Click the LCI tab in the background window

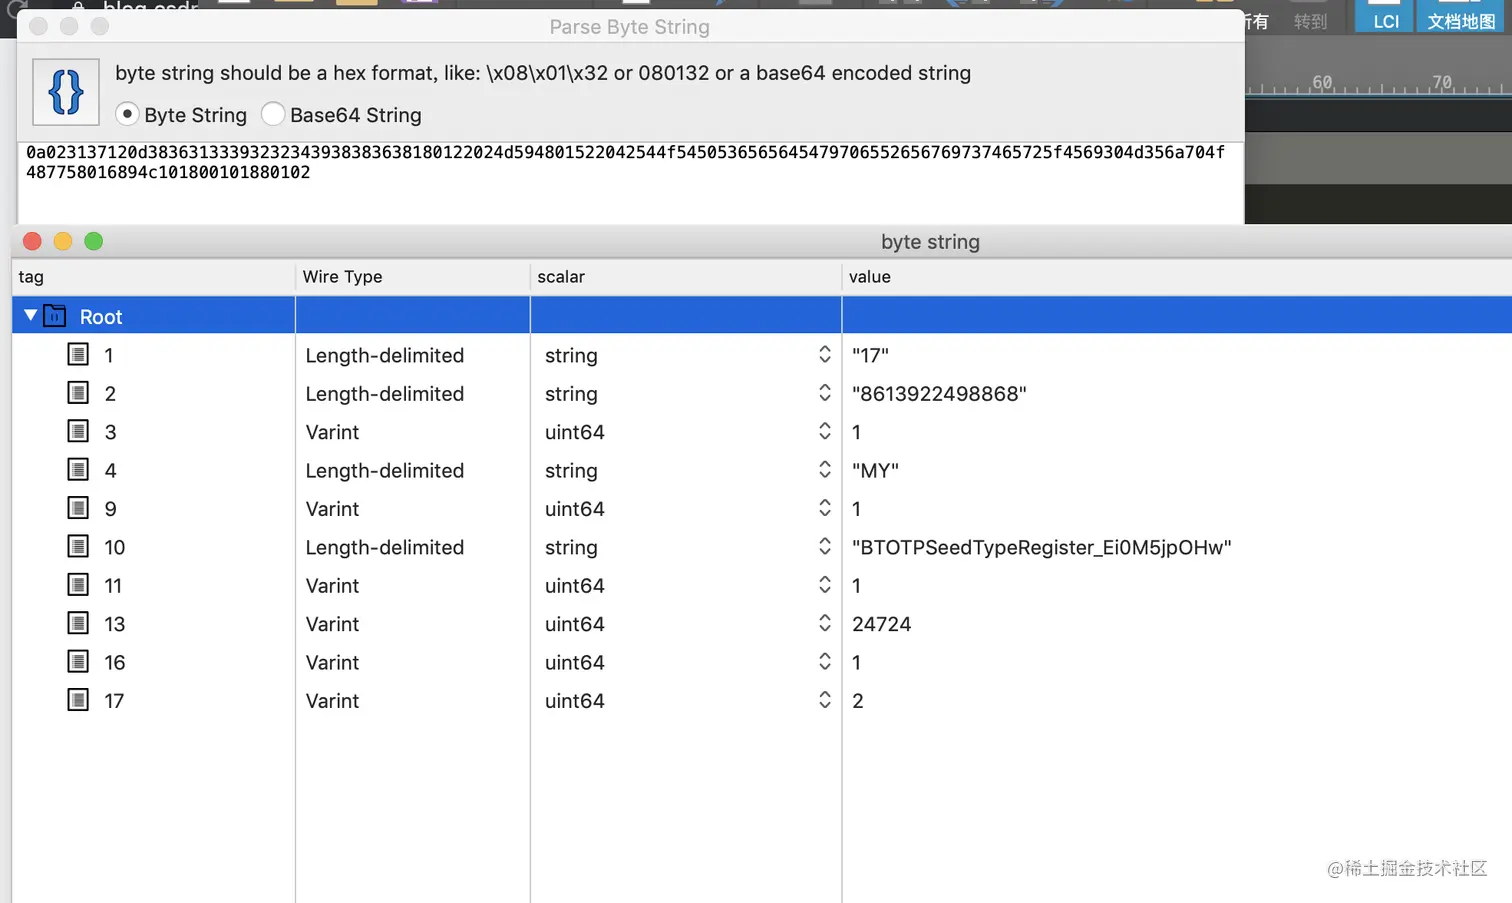(1385, 20)
